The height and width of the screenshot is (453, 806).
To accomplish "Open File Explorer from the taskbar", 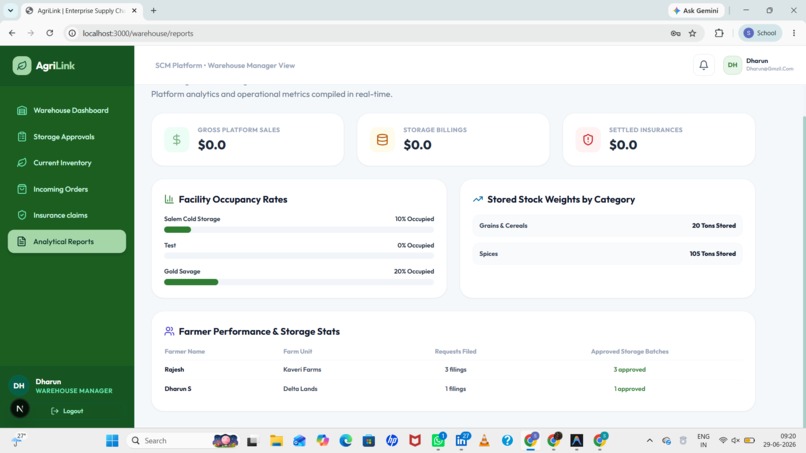I will click(277, 440).
